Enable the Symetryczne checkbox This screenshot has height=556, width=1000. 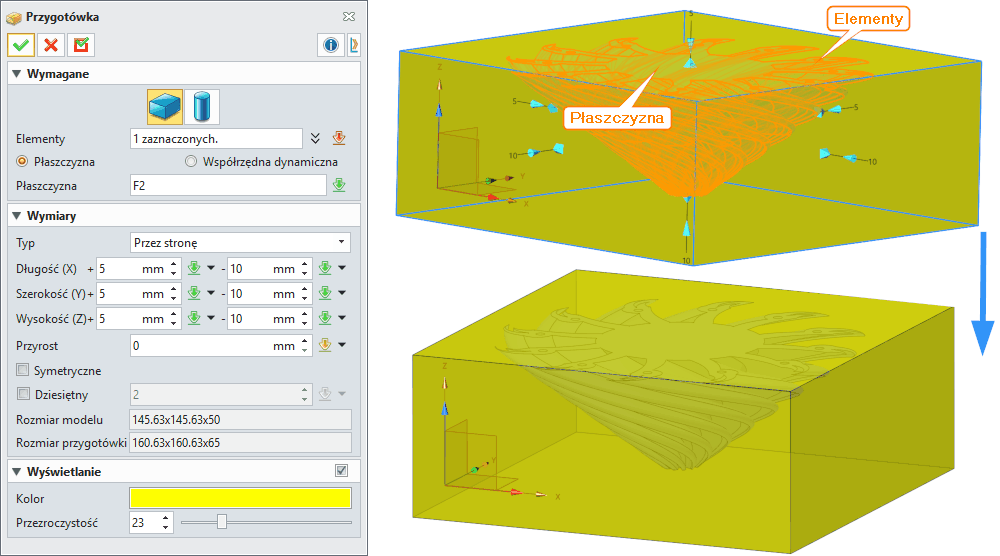tap(23, 371)
